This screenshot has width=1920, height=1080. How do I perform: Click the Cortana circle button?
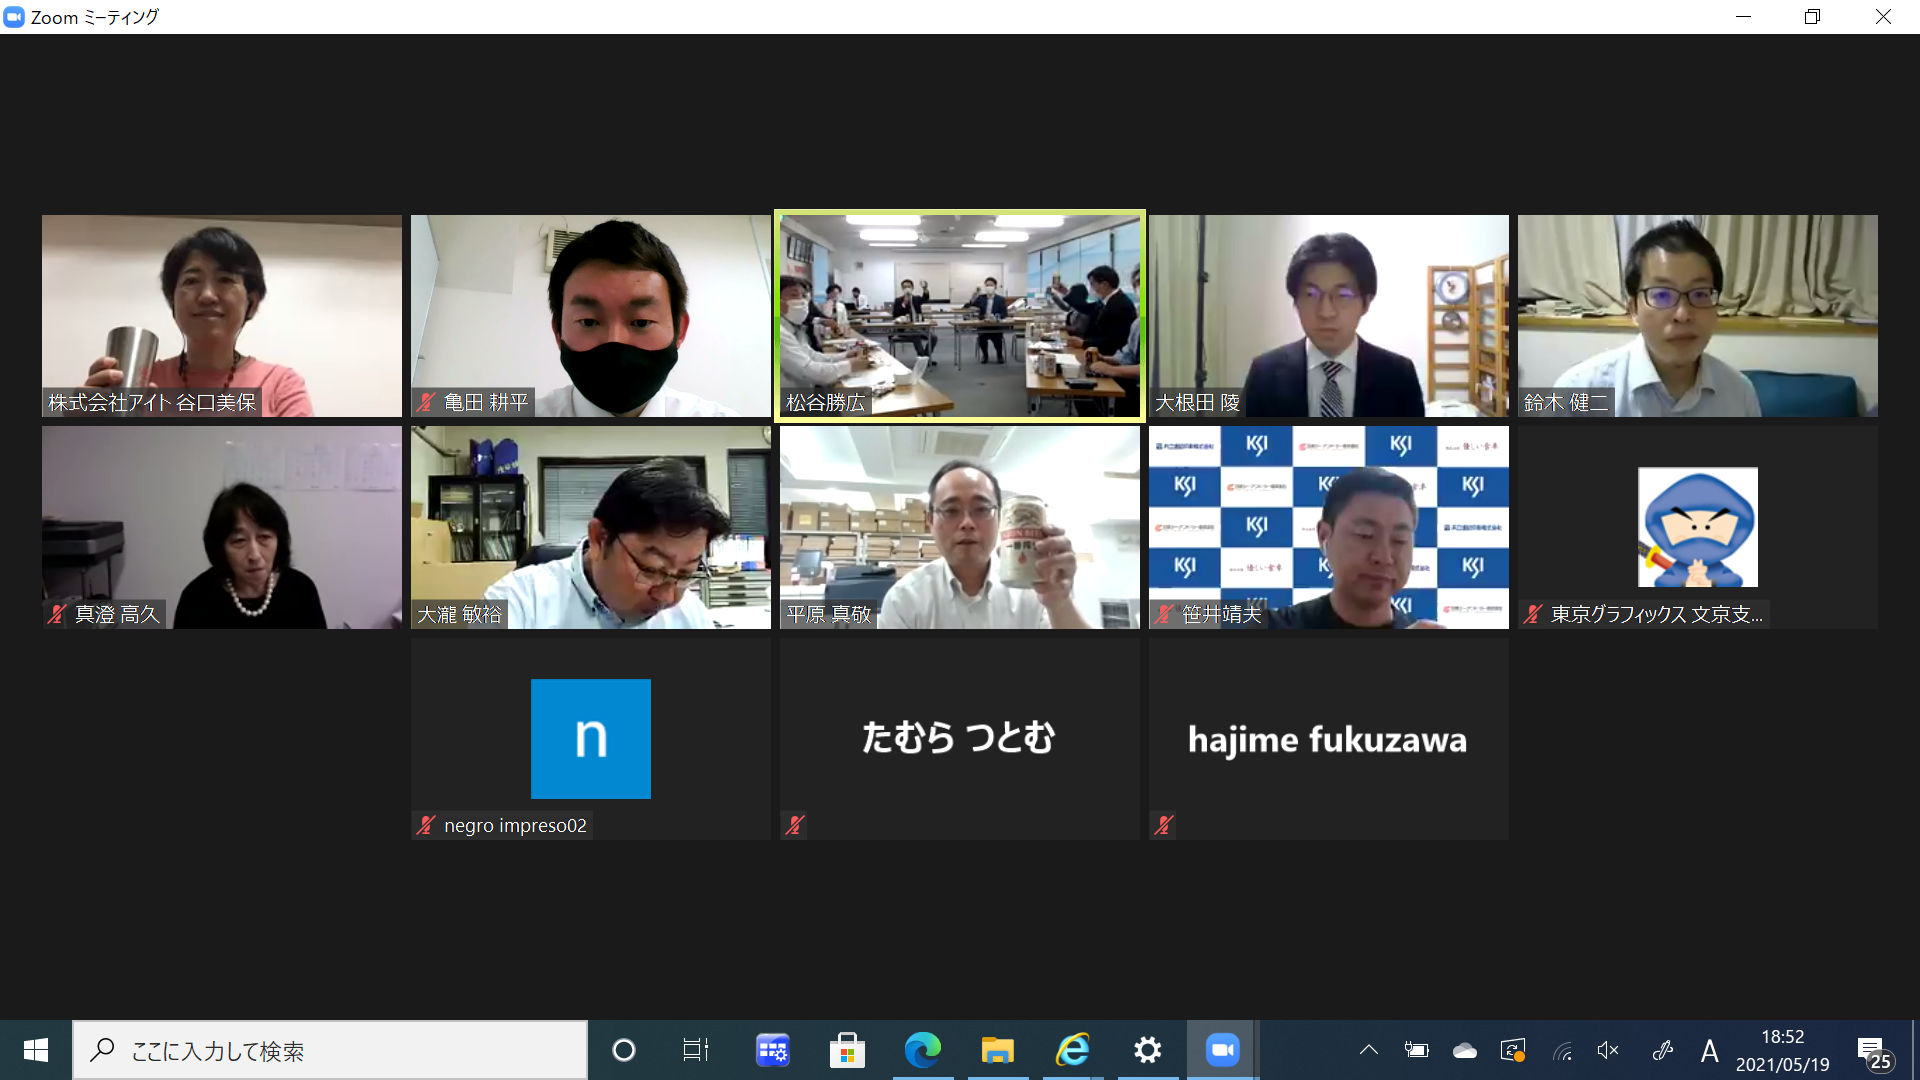624,1050
